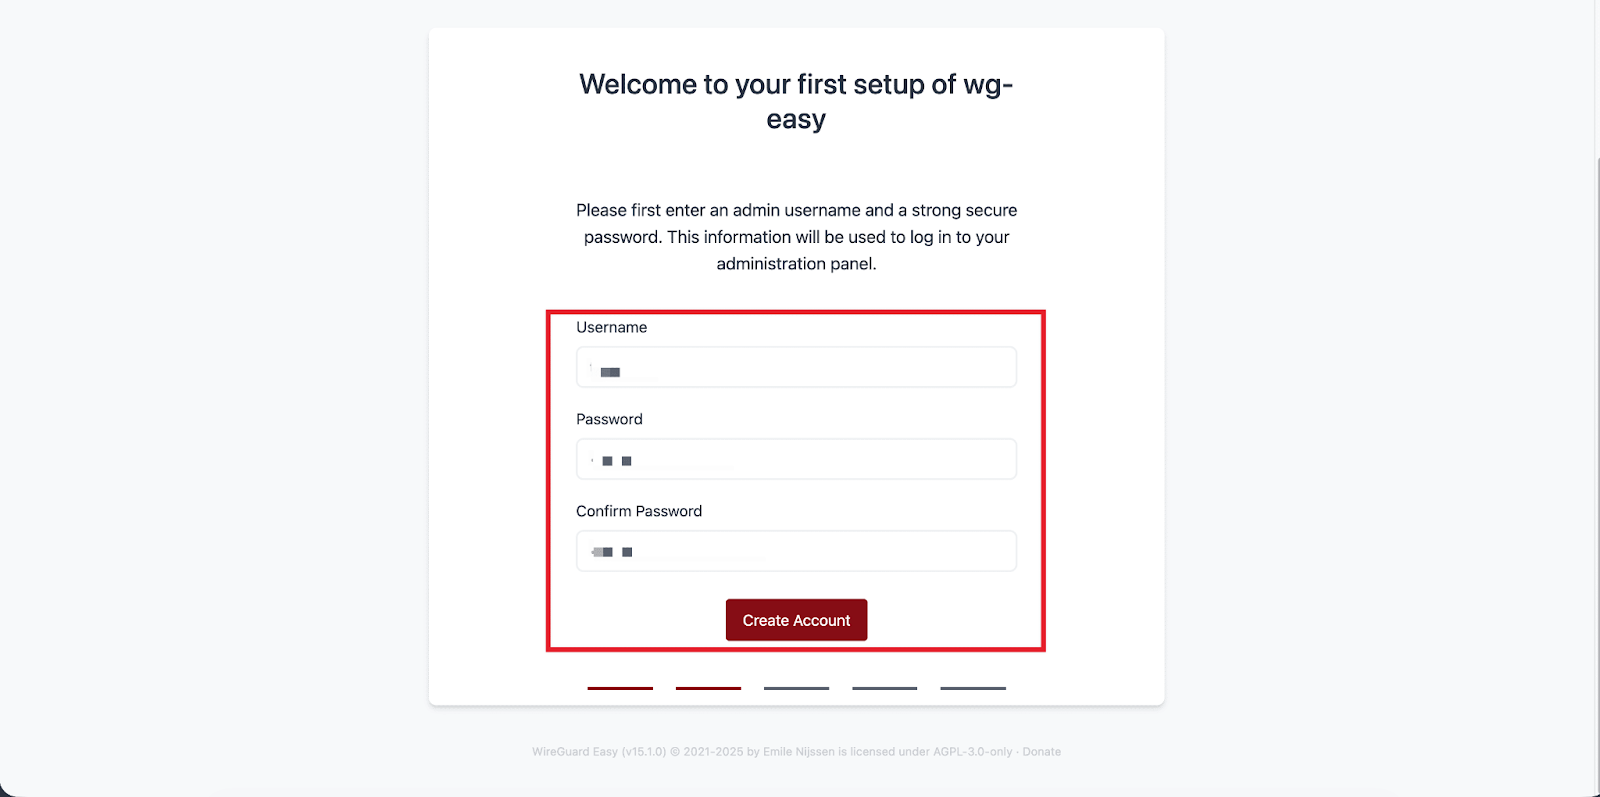Click inside the Password input field
The width and height of the screenshot is (1600, 797).
click(795, 458)
